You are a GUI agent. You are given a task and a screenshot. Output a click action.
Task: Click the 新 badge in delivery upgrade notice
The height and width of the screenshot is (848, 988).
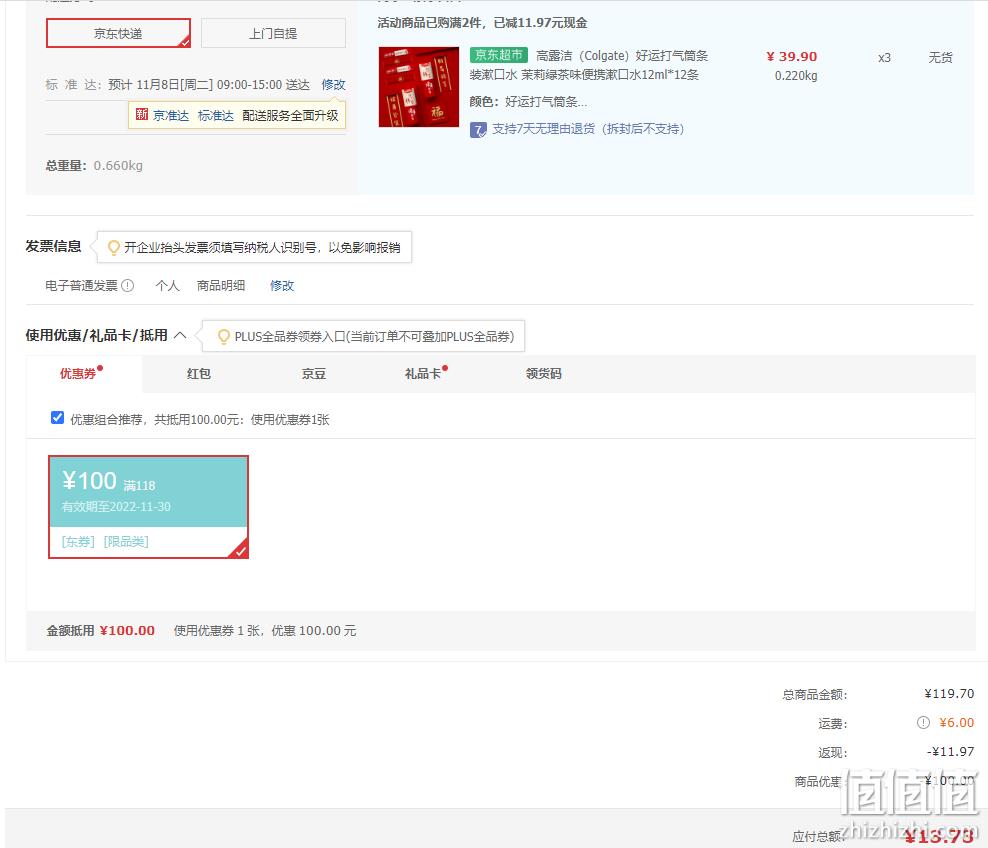142,115
